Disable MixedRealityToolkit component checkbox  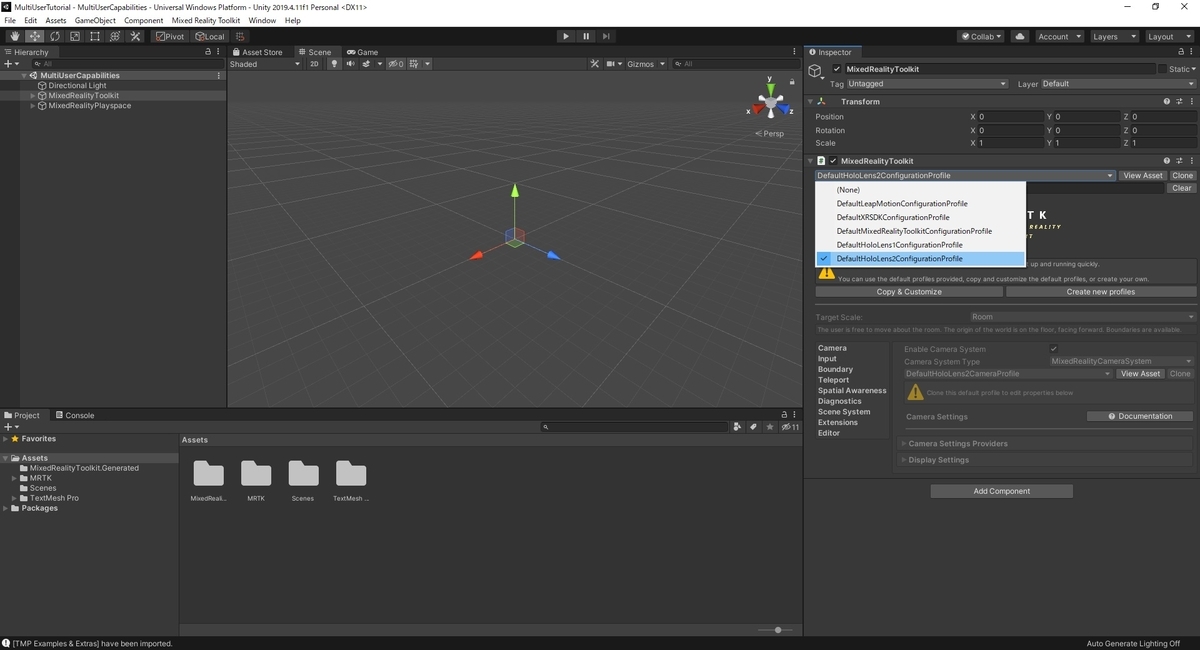point(833,160)
